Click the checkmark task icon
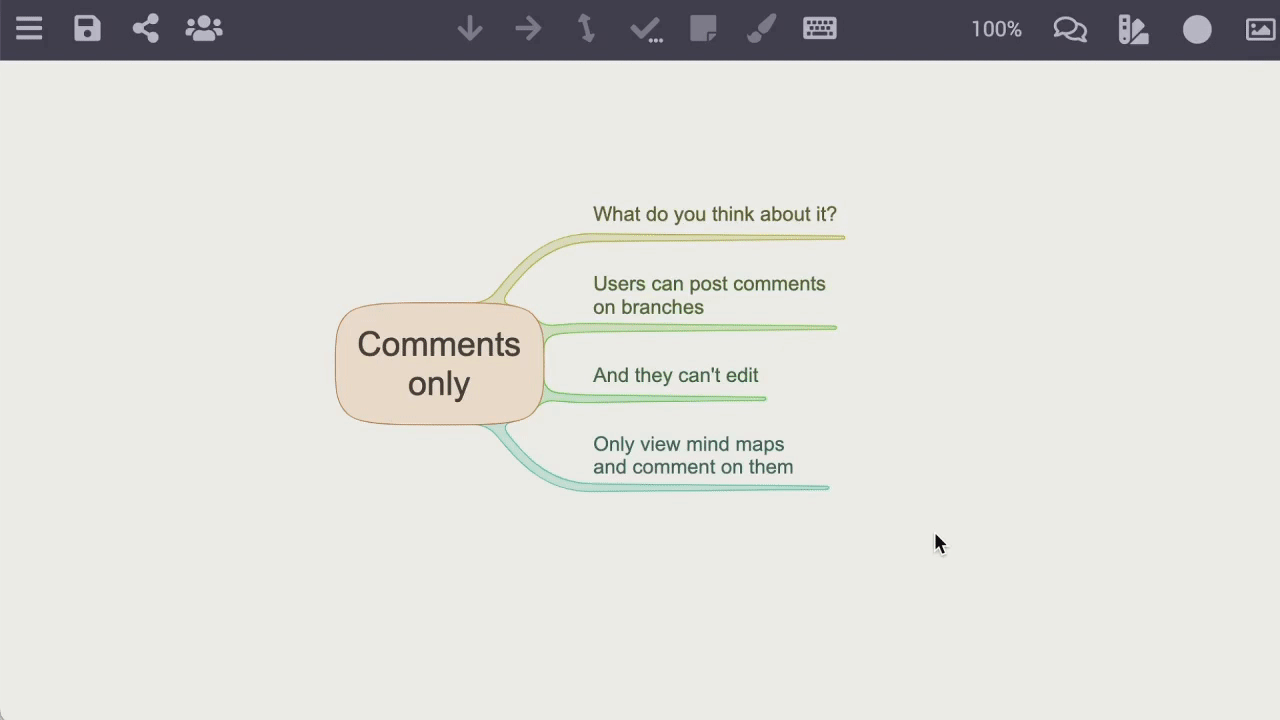Viewport: 1280px width, 720px height. click(x=646, y=30)
